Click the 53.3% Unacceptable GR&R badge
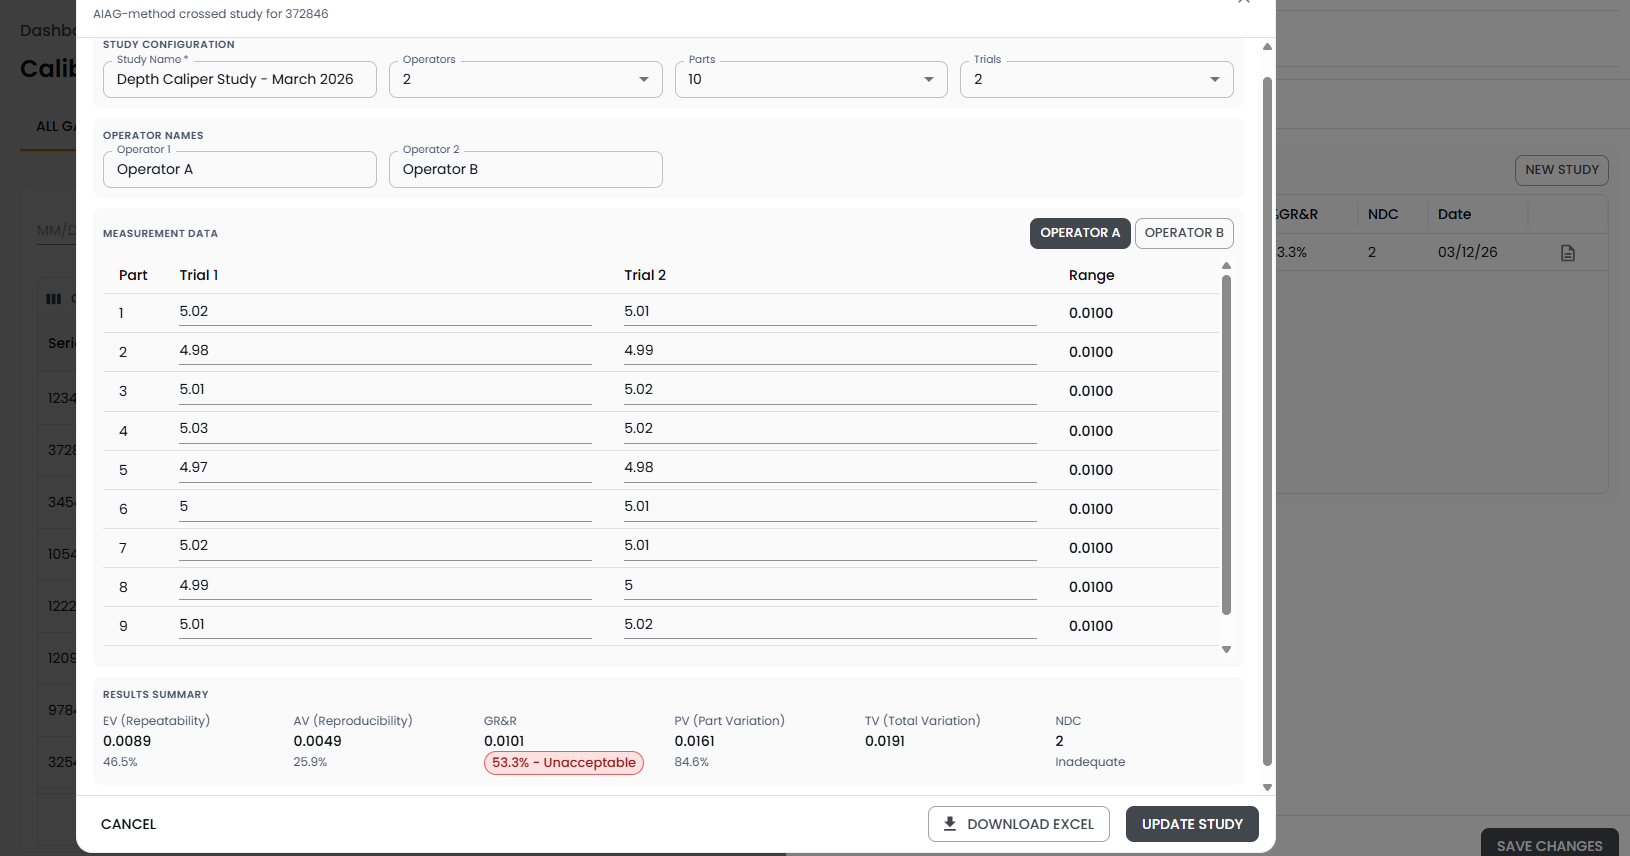This screenshot has height=856, width=1630. [564, 763]
